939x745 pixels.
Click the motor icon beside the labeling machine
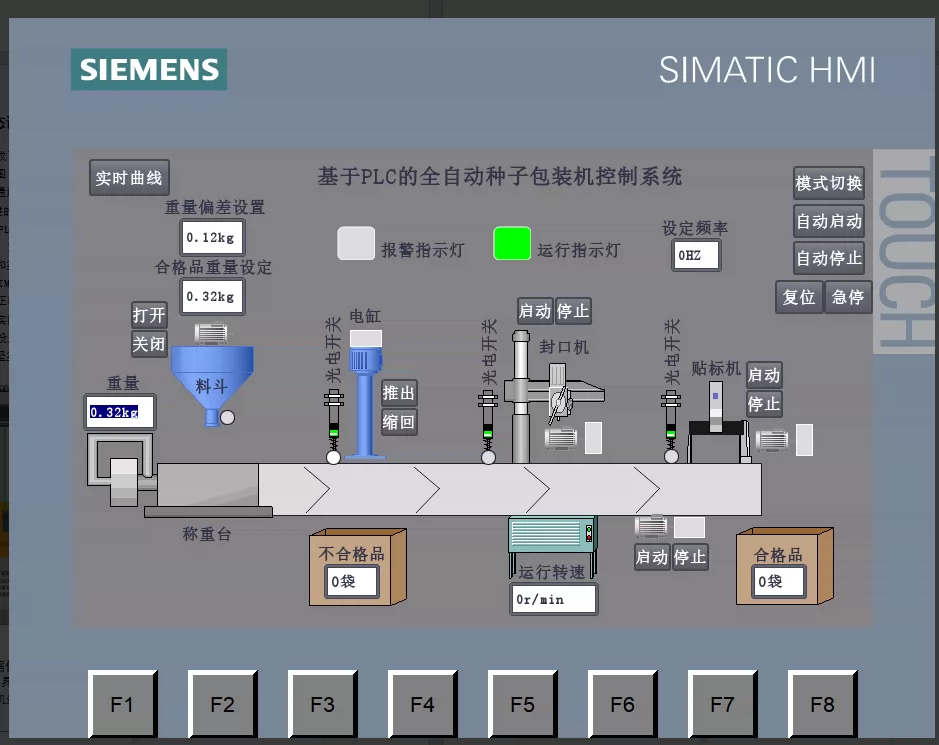pyautogui.click(x=771, y=440)
